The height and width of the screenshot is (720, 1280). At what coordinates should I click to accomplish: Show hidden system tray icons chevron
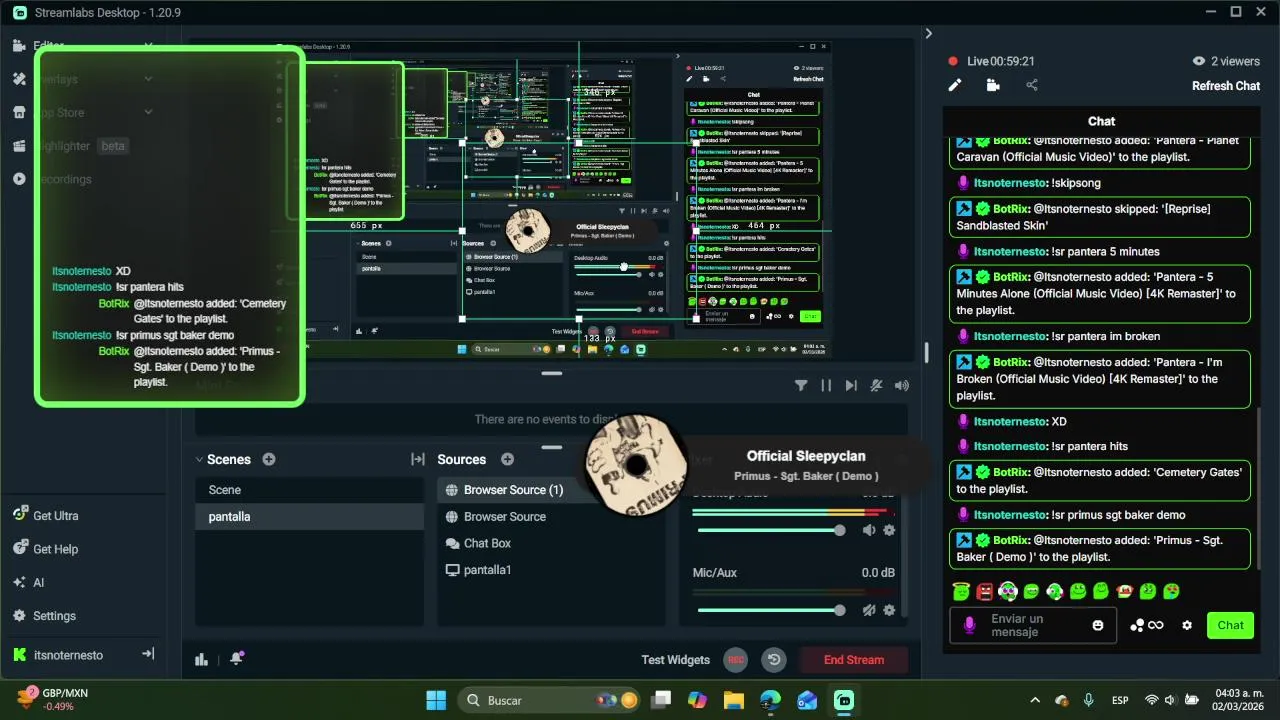click(1035, 700)
